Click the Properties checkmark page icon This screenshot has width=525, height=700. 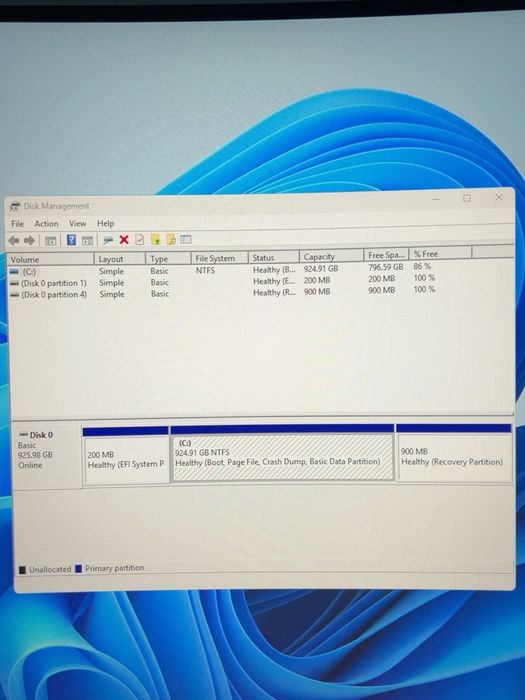click(140, 240)
